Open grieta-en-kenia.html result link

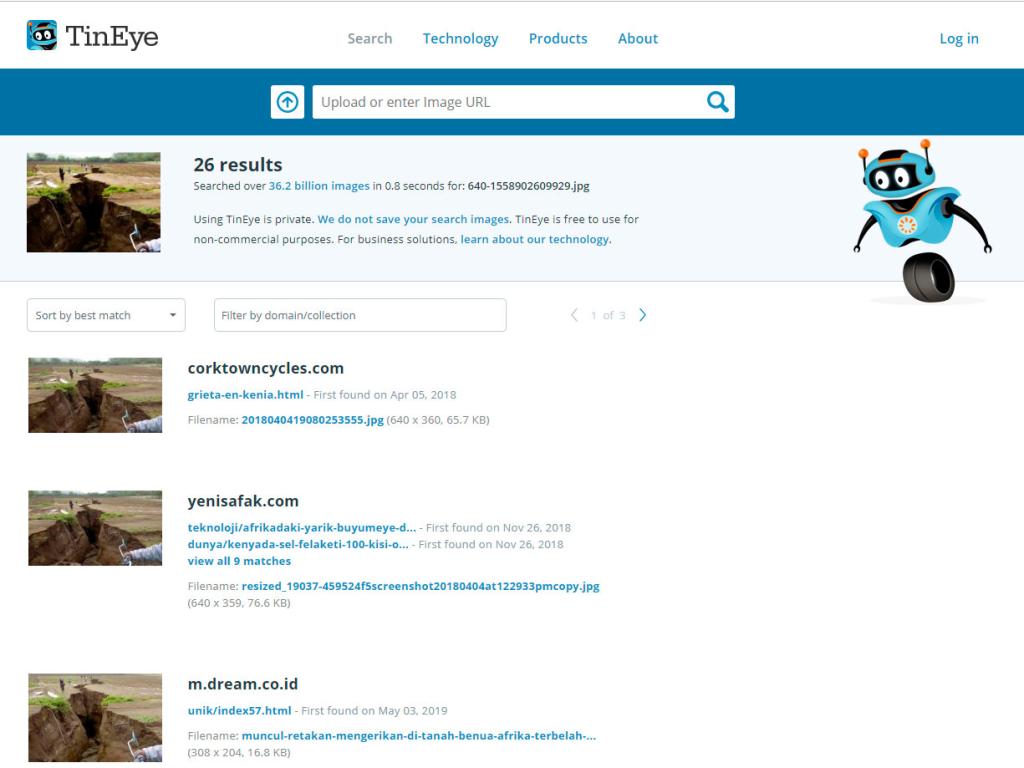246,395
